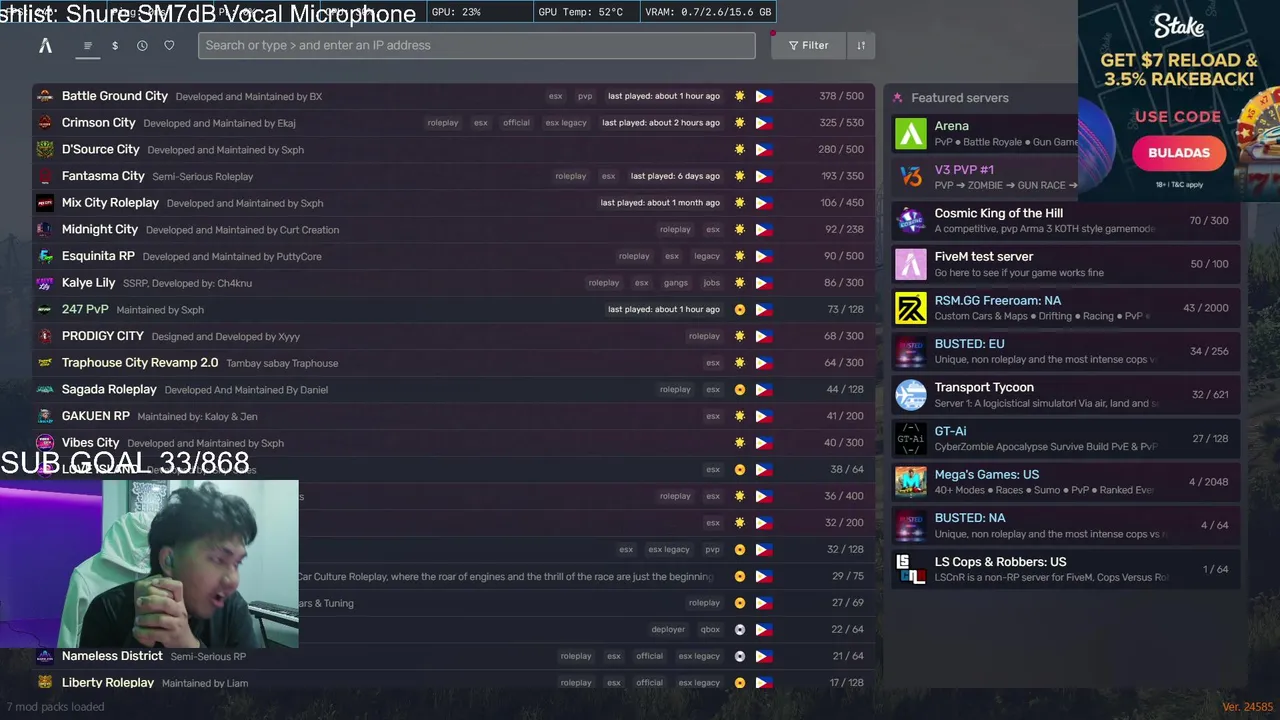Click 'last played: 6 days ago' on Fantasma City

(x=675, y=176)
